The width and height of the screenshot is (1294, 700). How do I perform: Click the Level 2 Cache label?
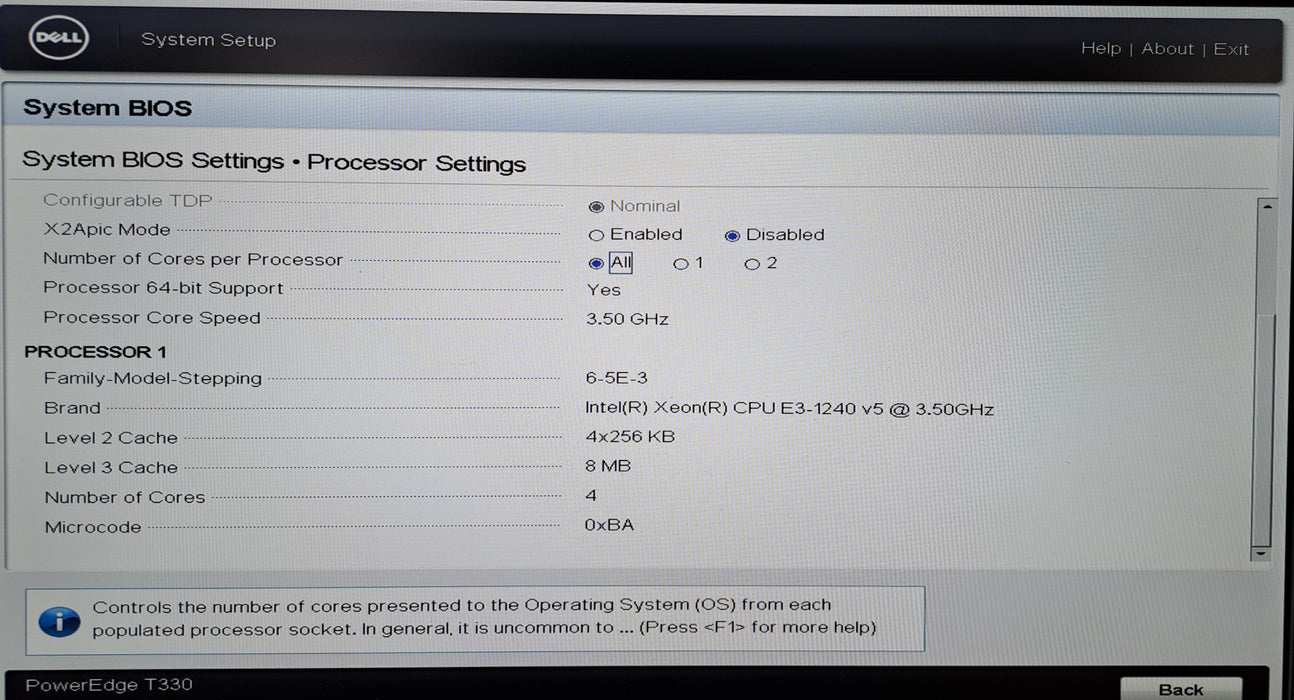pyautogui.click(x=111, y=438)
